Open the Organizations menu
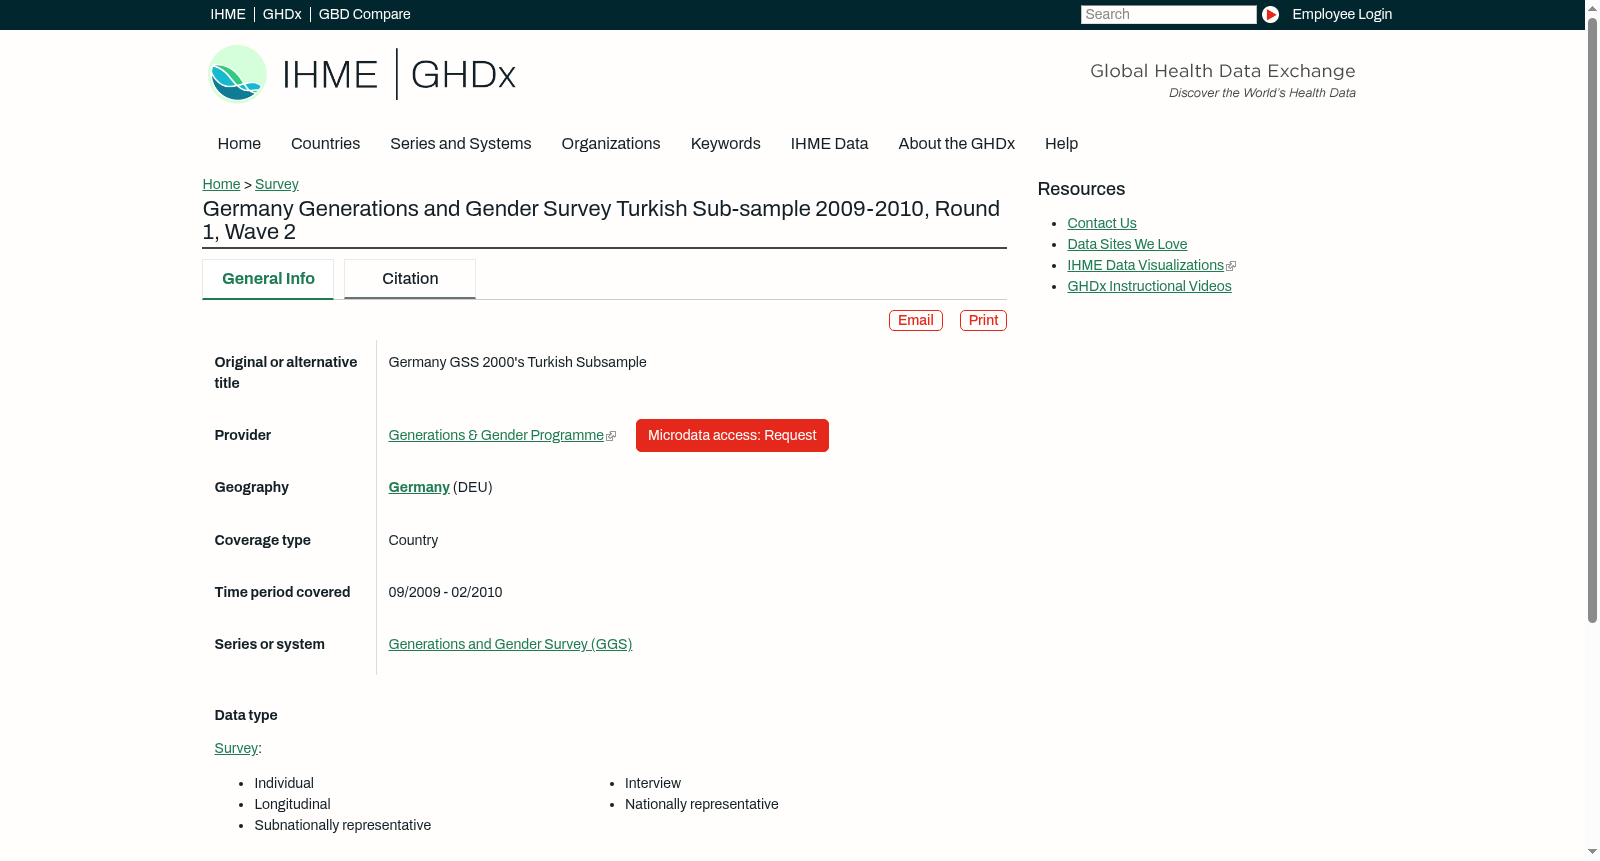Image resolution: width=1600 pixels, height=861 pixels. (611, 144)
